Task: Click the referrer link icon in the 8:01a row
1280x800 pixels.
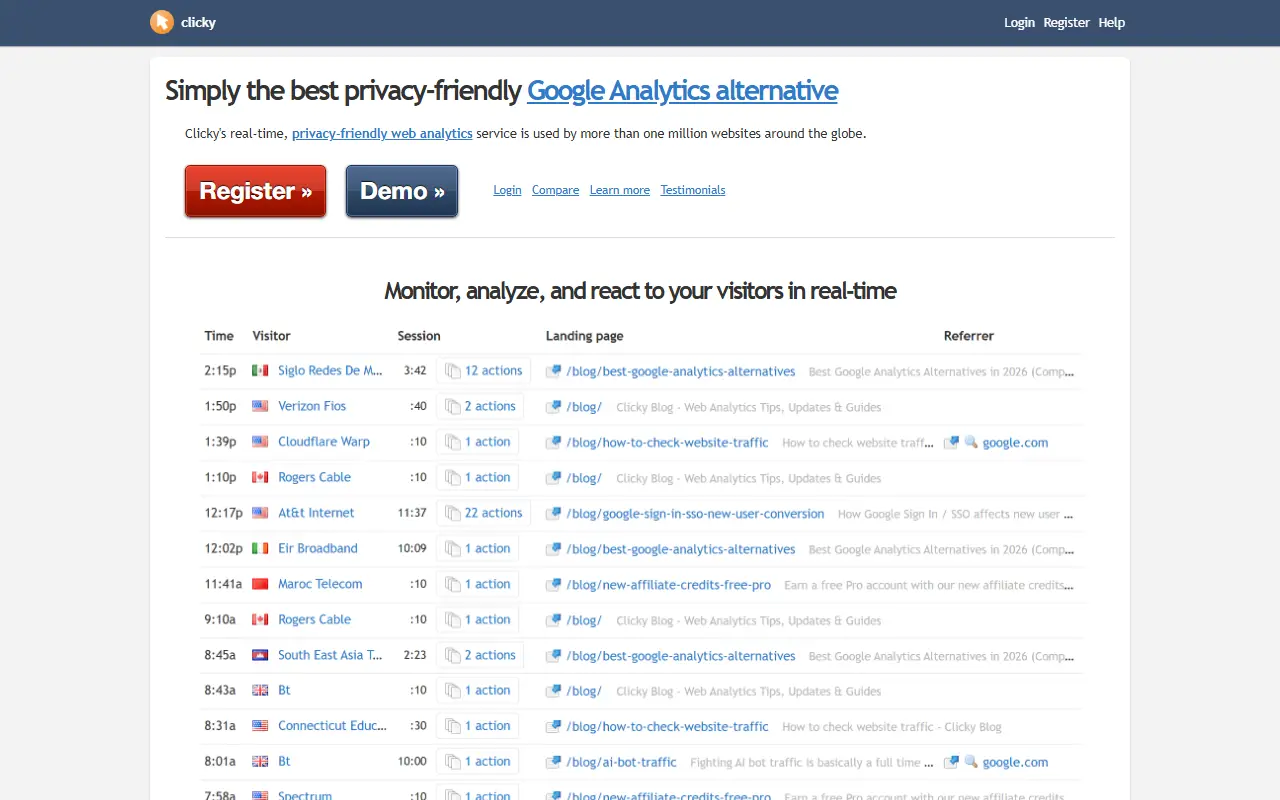Action: point(952,761)
